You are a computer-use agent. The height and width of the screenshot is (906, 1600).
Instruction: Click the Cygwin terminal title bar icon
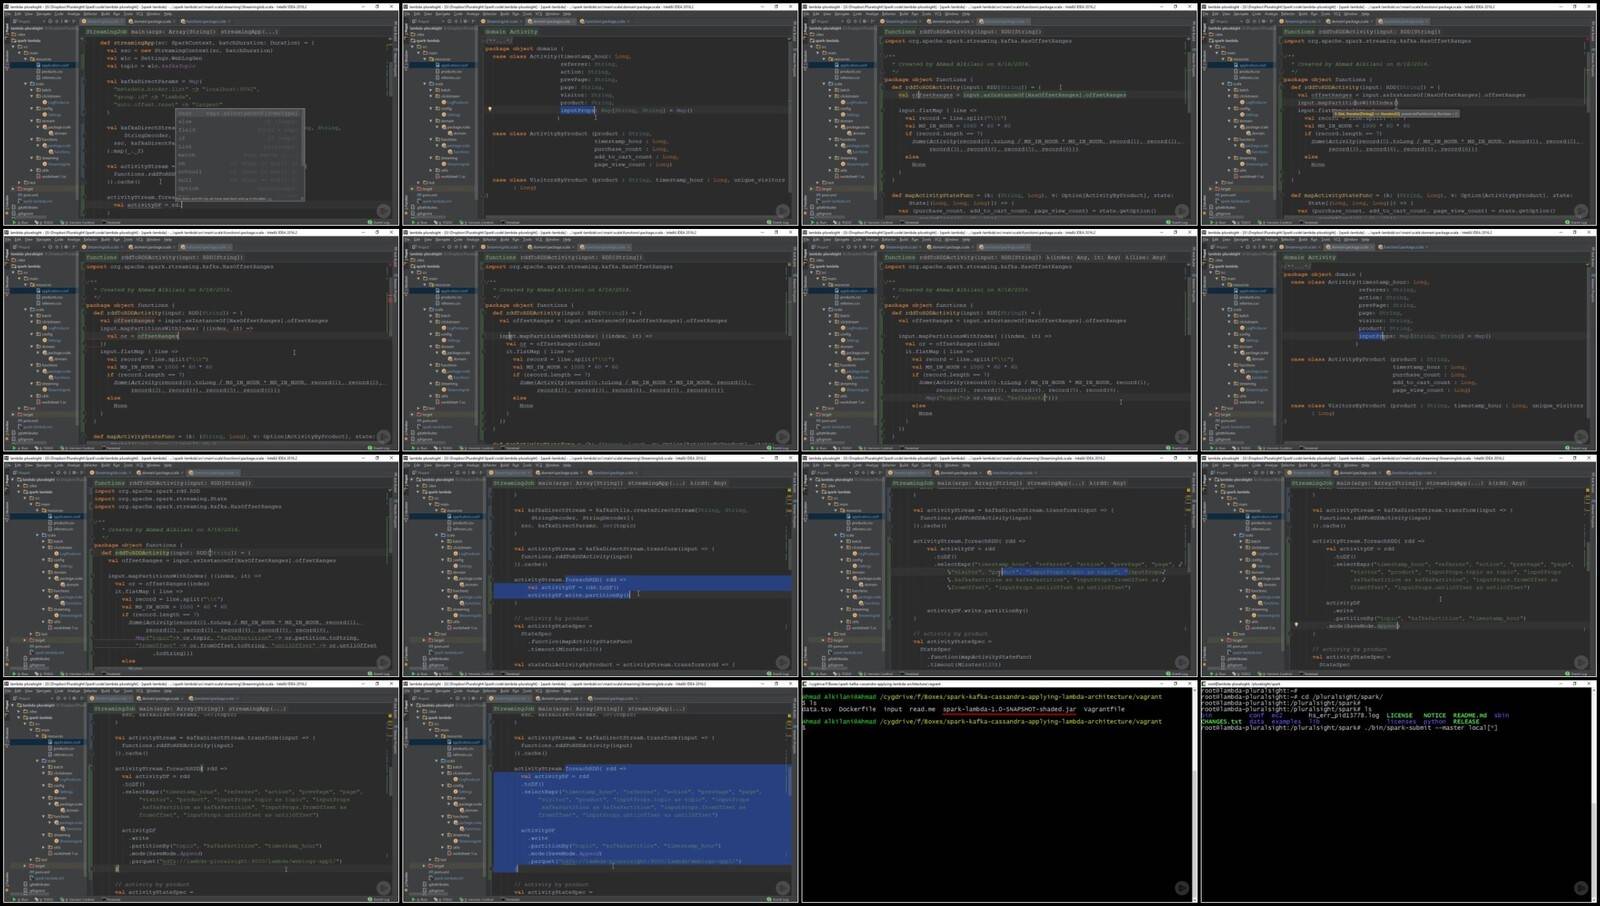805,684
